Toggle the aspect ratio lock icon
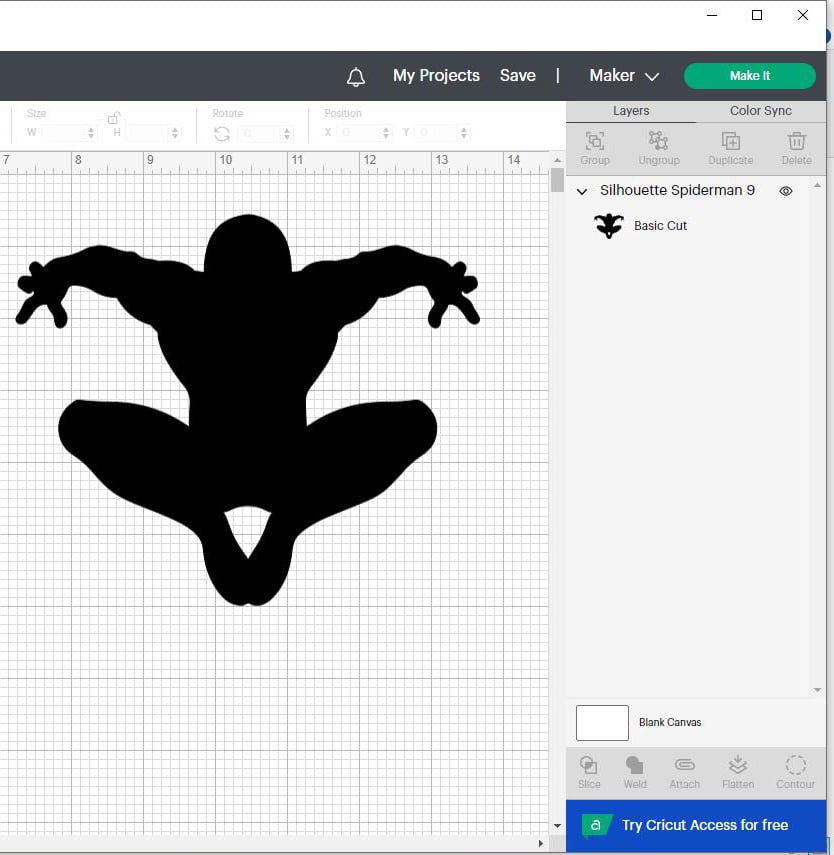The height and width of the screenshot is (855, 834). [113, 117]
